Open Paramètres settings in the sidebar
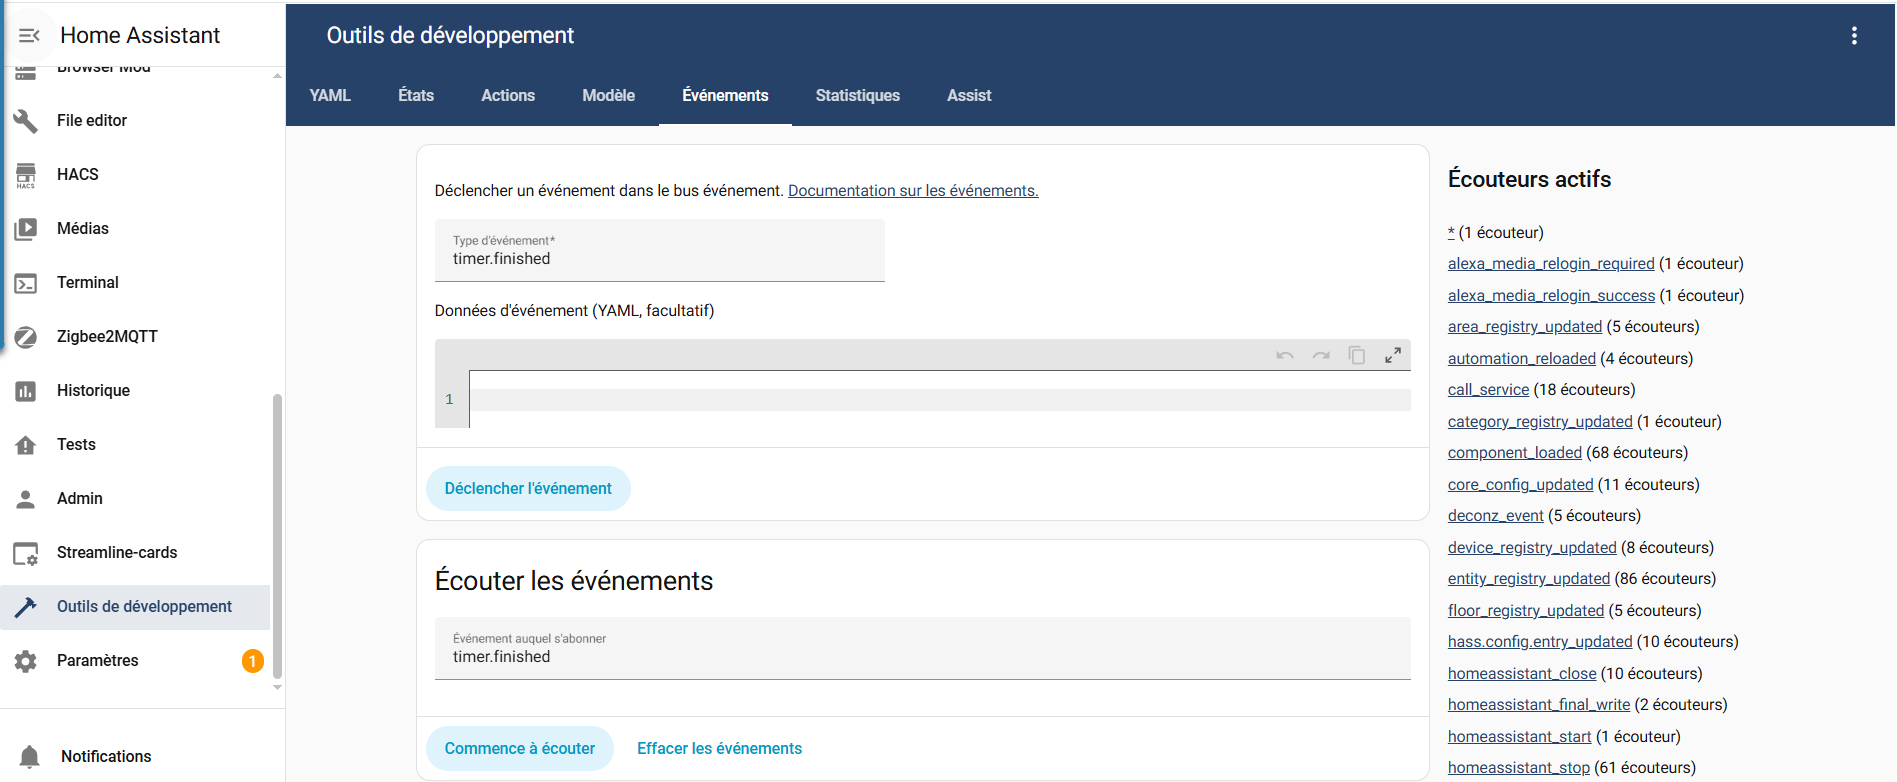The width and height of the screenshot is (1897, 782). click(98, 660)
